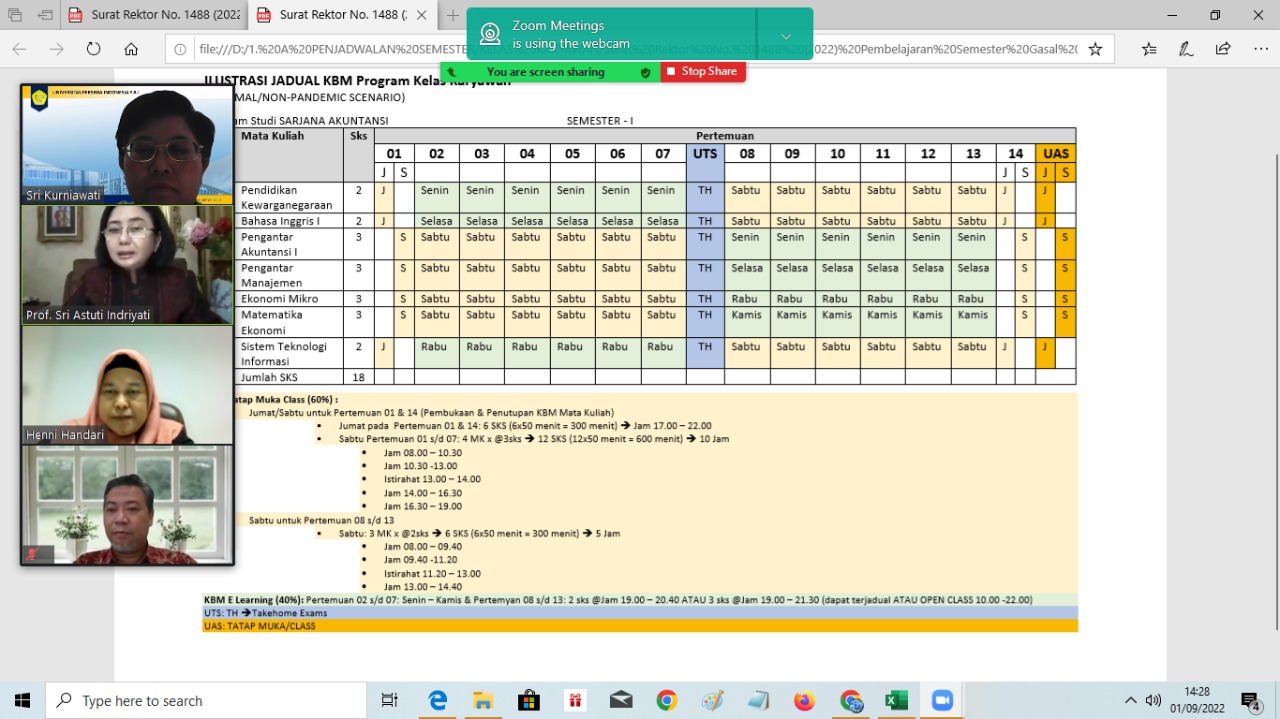
Task: Open the Edge favorites hub
Action: click(1149, 49)
